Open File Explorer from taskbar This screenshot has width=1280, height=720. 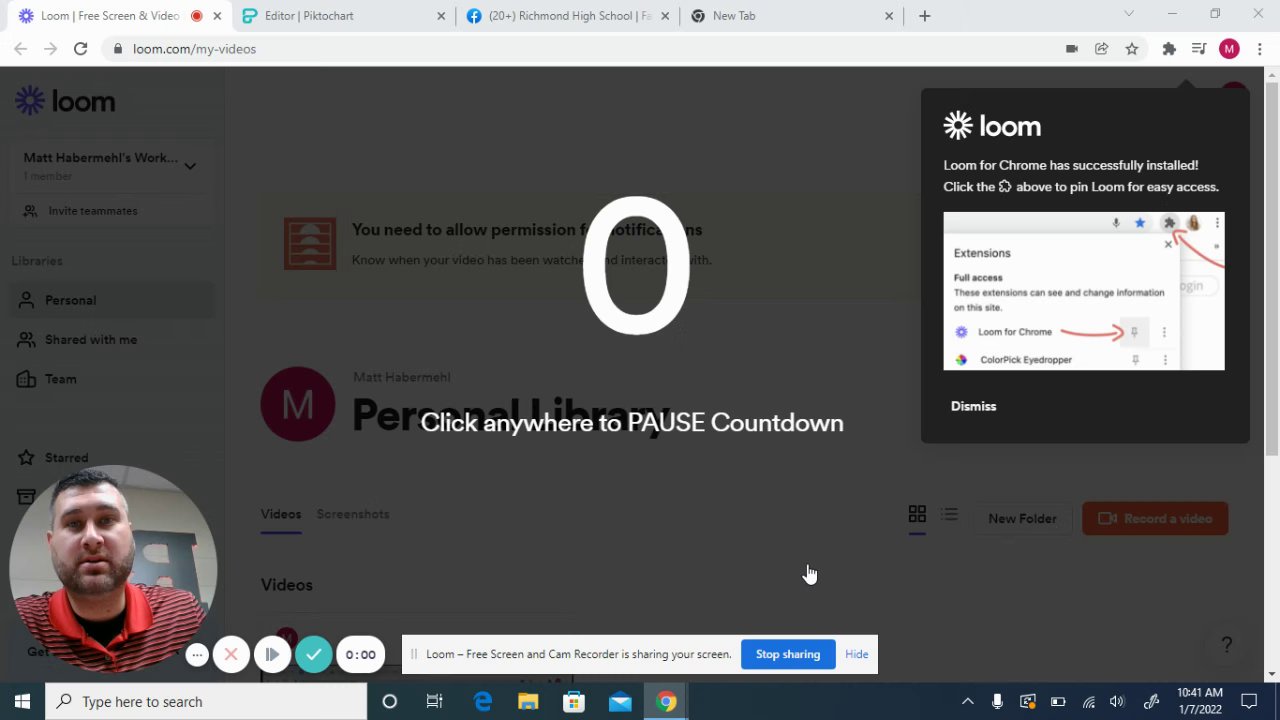[x=528, y=701]
